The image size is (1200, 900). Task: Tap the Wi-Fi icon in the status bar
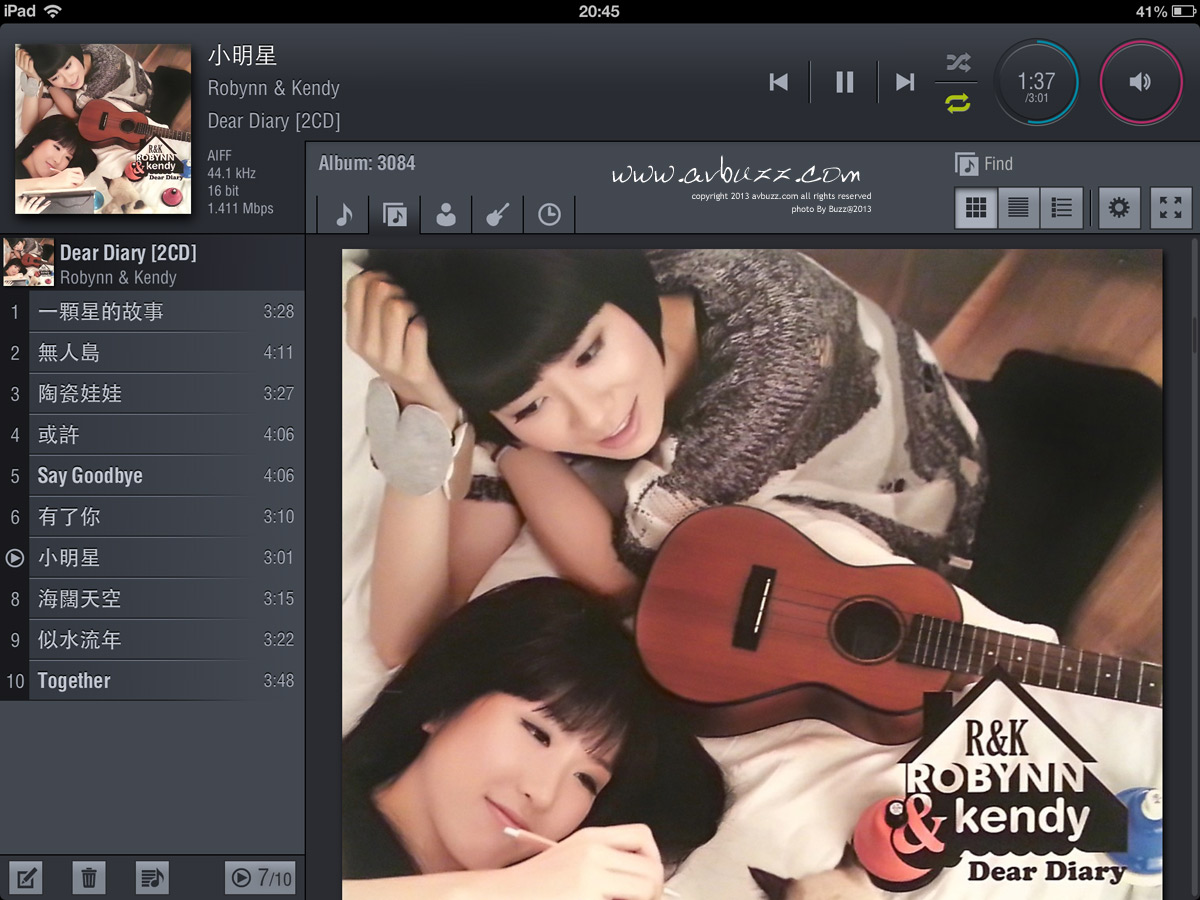[x=53, y=11]
